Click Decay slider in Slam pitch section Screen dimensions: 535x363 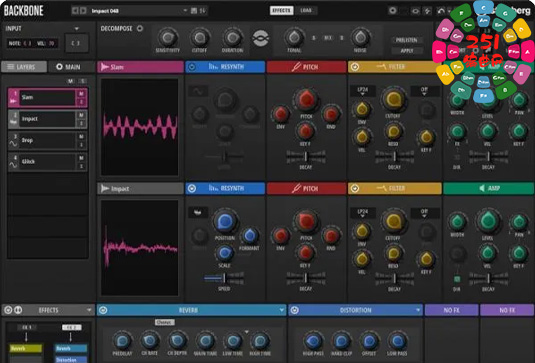tap(305, 156)
